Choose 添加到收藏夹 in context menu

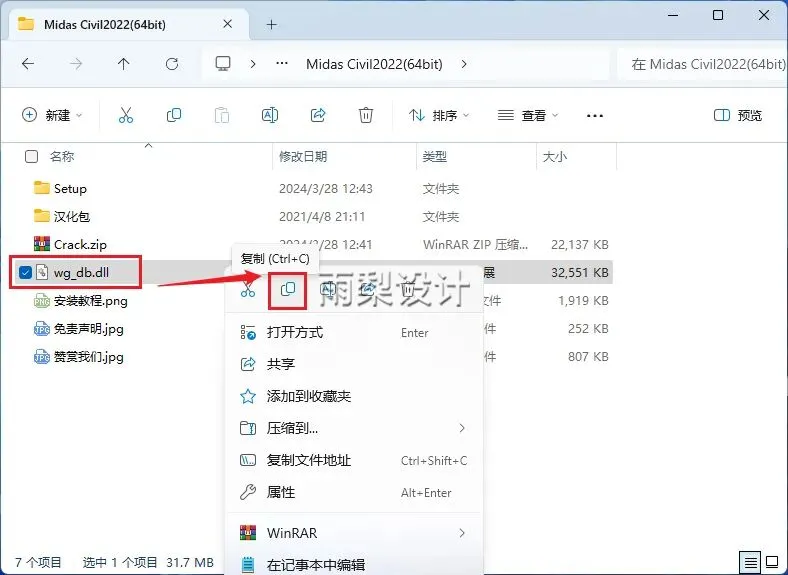tap(355, 396)
